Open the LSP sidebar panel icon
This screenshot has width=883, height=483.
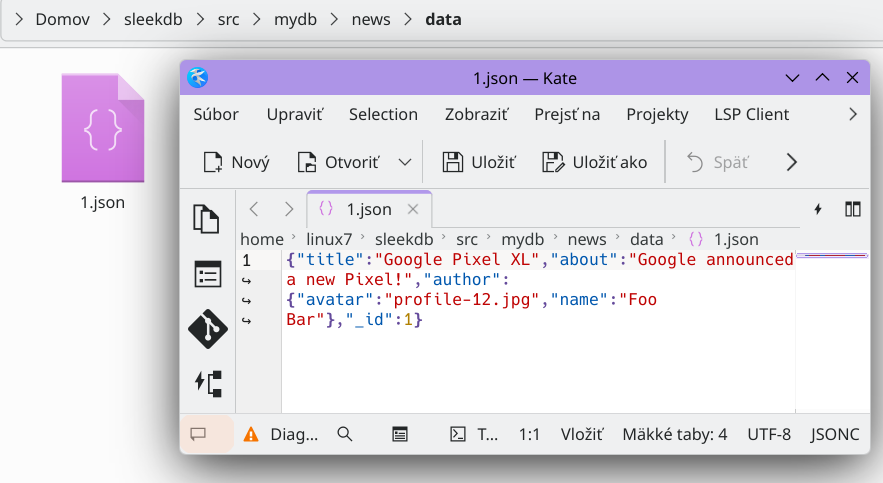pos(207,382)
